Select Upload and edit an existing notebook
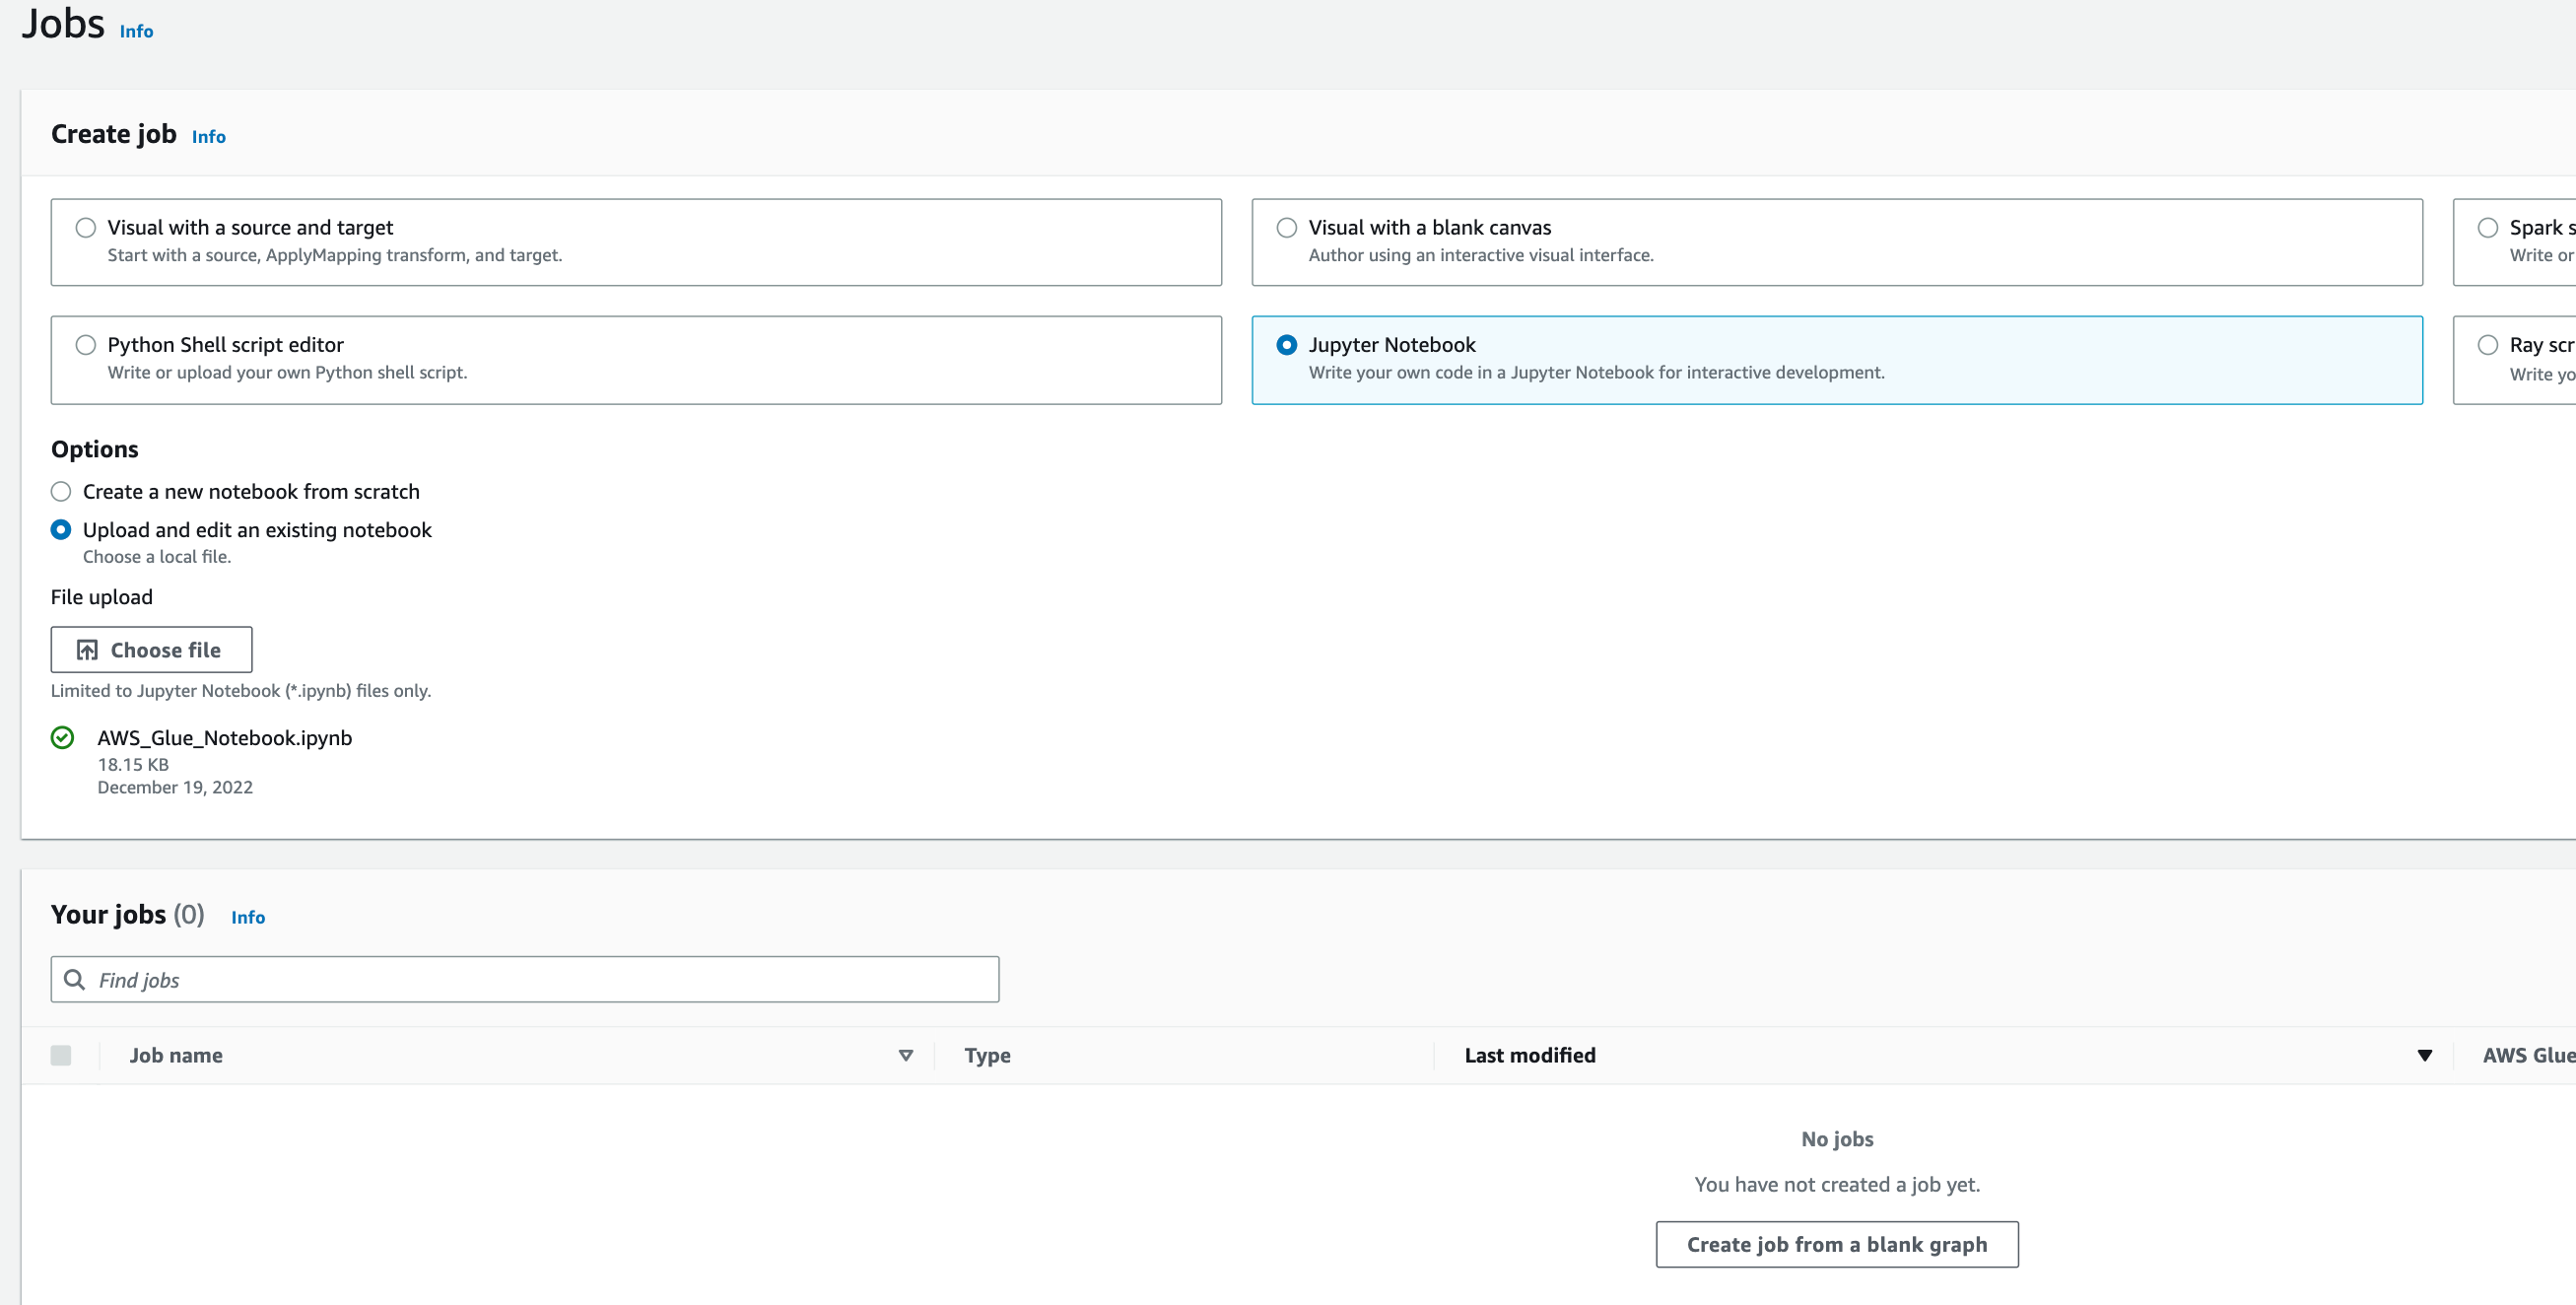Viewport: 2576px width, 1305px height. [61, 530]
